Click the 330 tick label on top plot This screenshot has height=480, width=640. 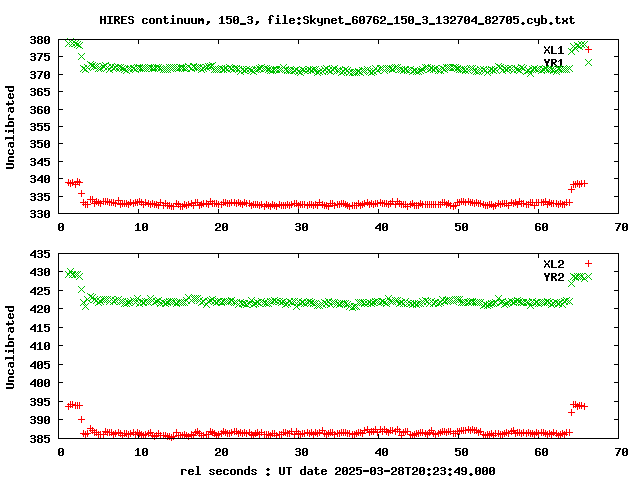point(40,214)
